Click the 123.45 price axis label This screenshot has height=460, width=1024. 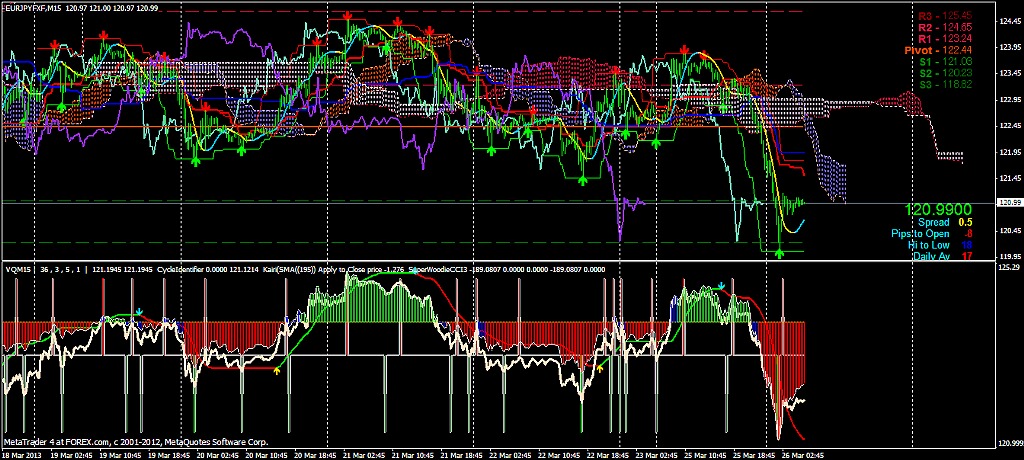(1010, 73)
